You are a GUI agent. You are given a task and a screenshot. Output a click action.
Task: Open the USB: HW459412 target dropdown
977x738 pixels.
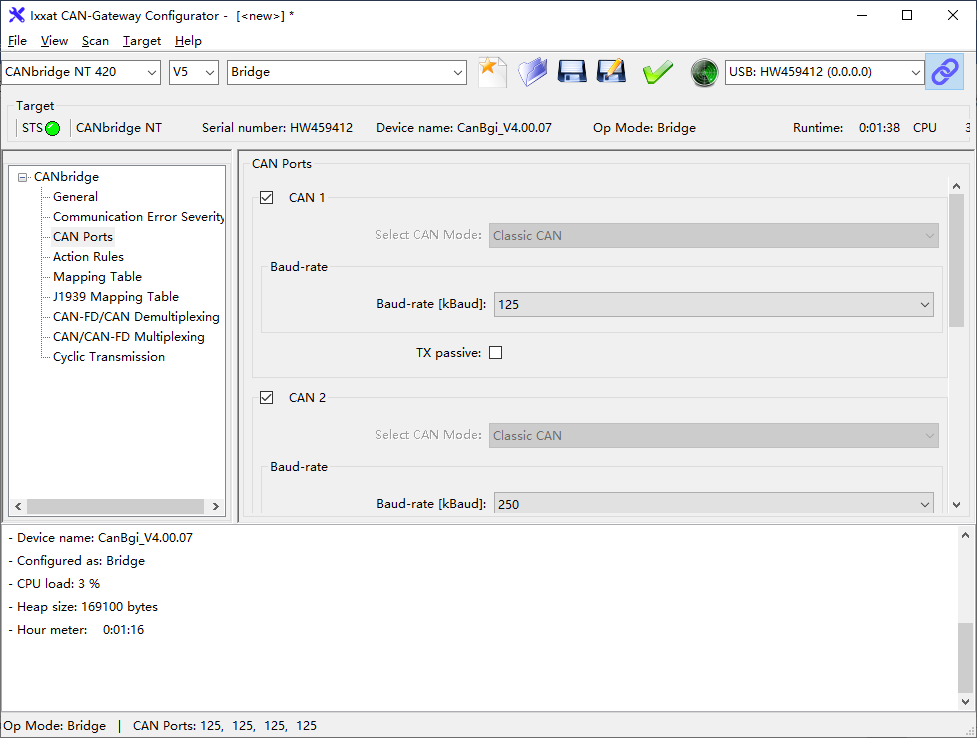pos(824,72)
